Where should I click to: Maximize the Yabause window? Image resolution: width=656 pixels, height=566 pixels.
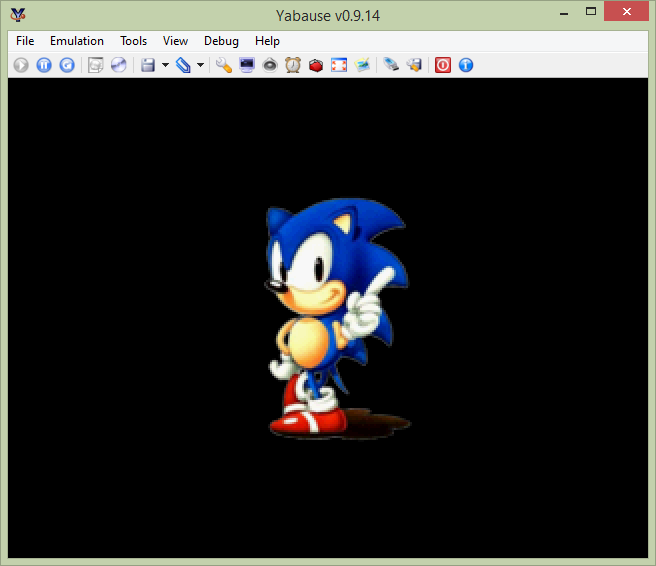tap(591, 12)
